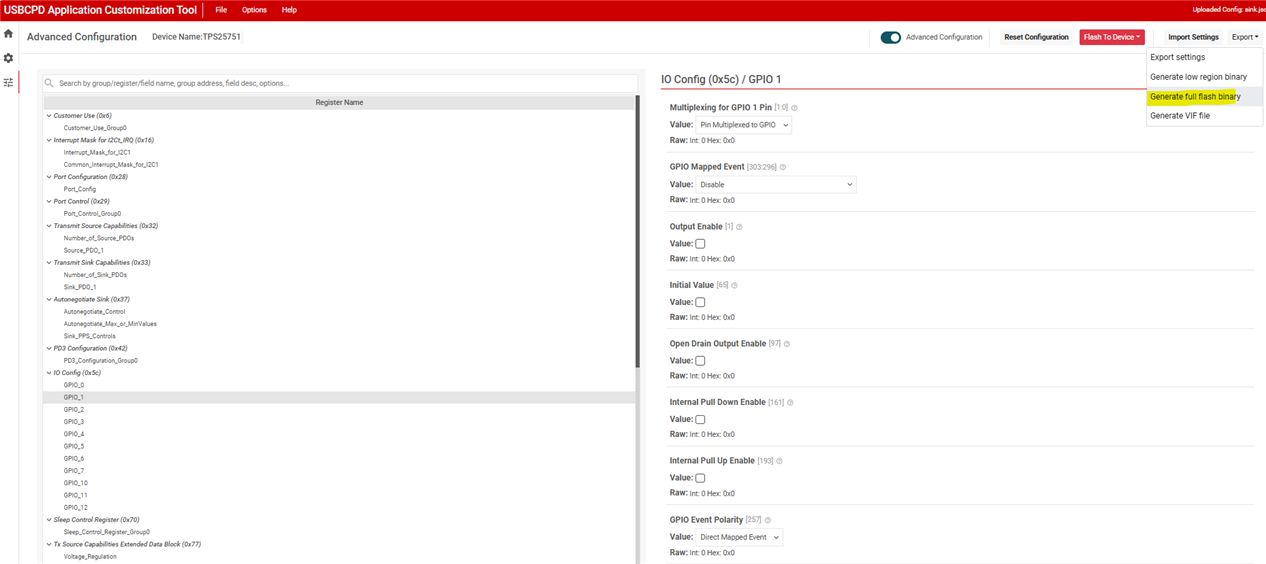The width and height of the screenshot is (1266, 564).
Task: Select the Customer_Use_Group0 register
Action: 95,128
